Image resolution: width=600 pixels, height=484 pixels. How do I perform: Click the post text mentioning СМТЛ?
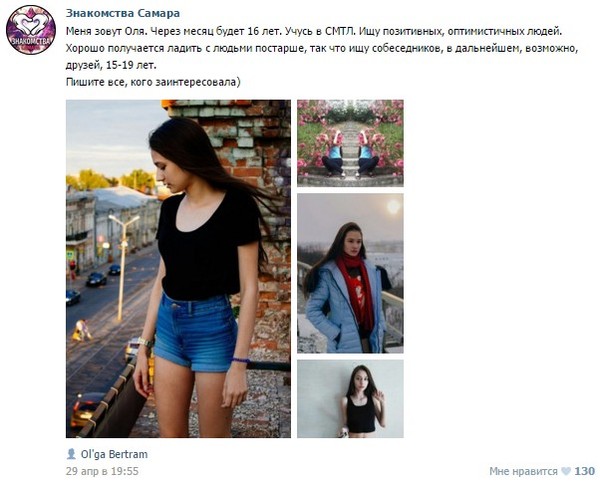coord(314,31)
